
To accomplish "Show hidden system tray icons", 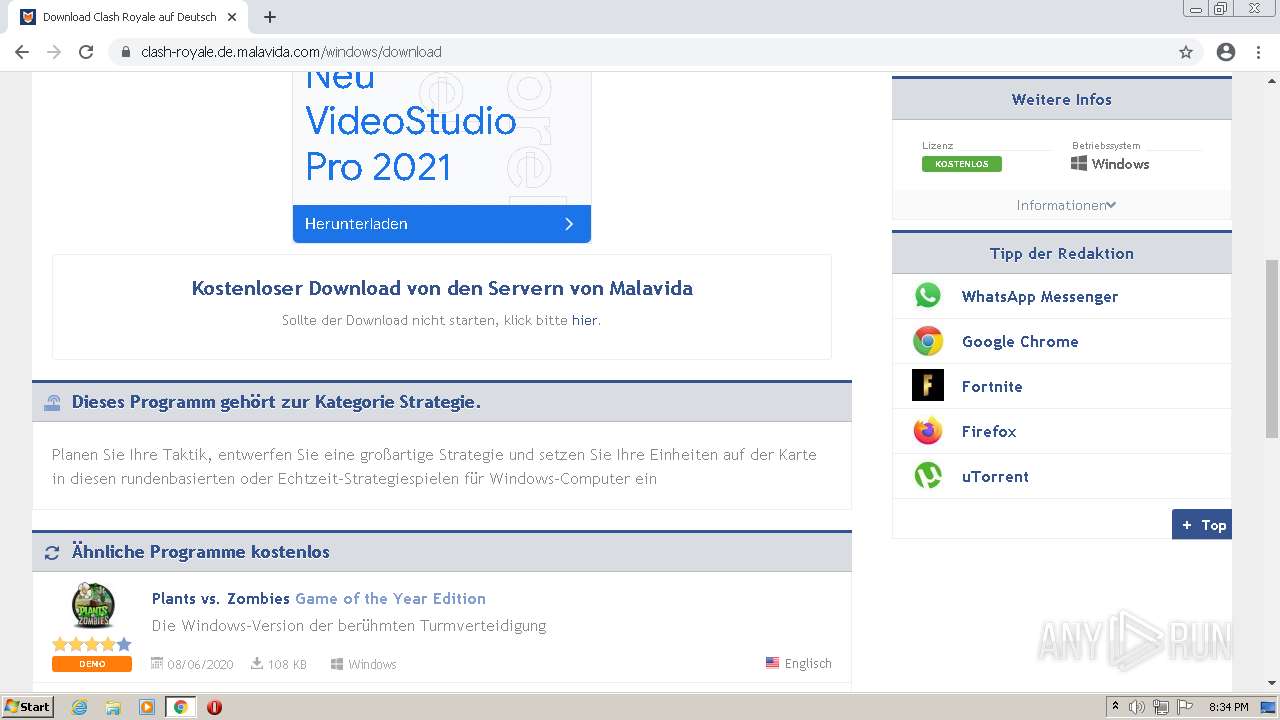I will 1115,707.
